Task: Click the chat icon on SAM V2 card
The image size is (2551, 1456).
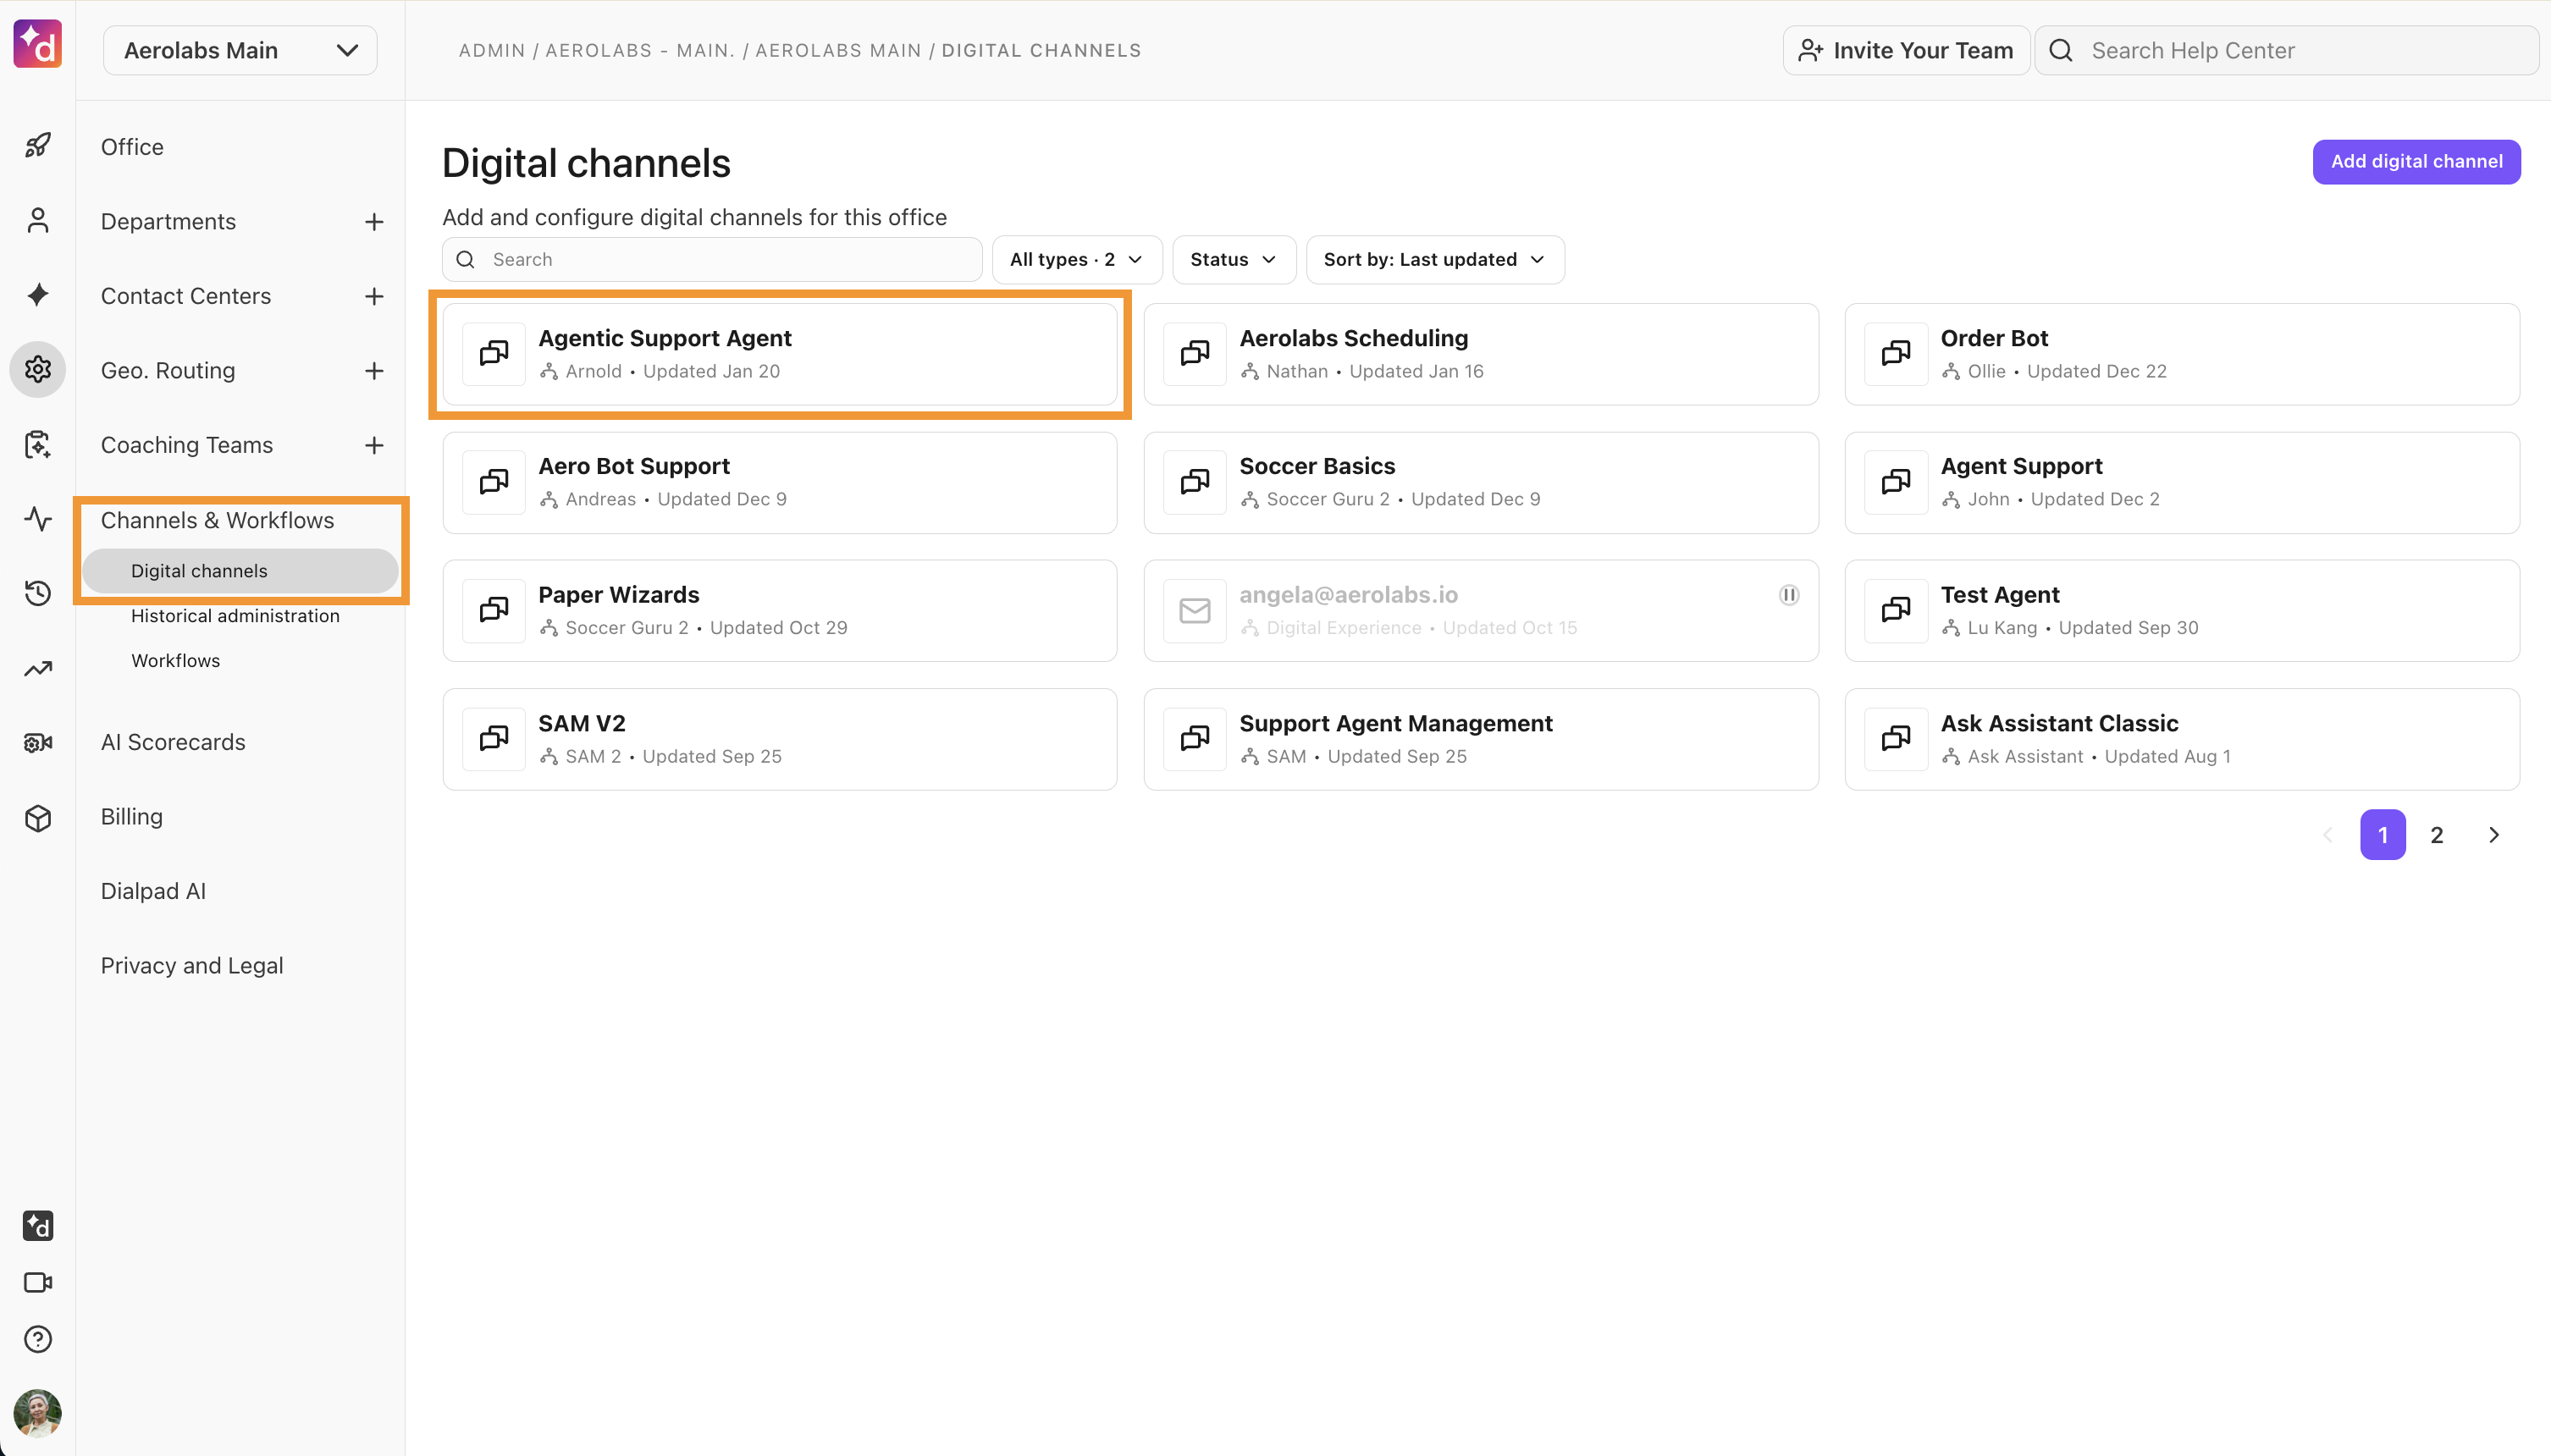Action: point(494,739)
